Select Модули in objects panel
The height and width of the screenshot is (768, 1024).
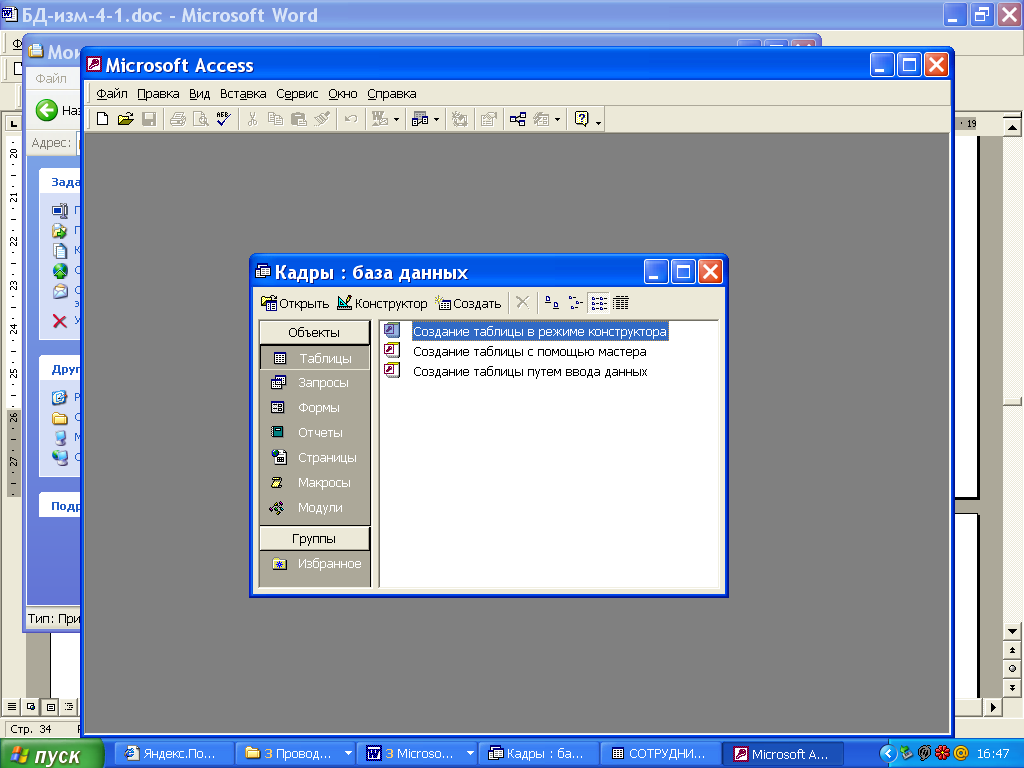click(x=315, y=507)
